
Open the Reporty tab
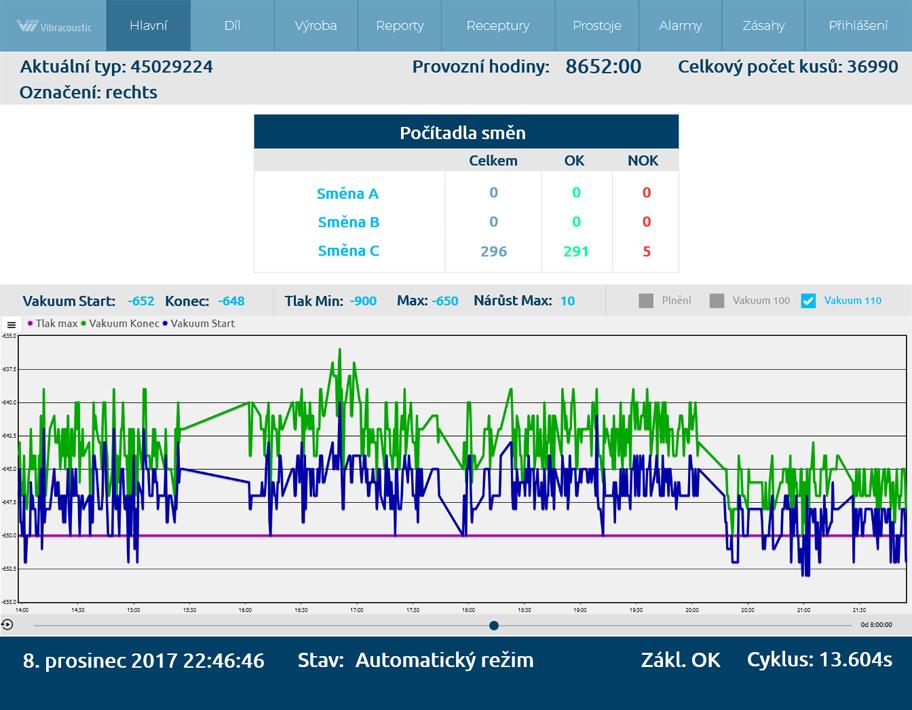(400, 26)
